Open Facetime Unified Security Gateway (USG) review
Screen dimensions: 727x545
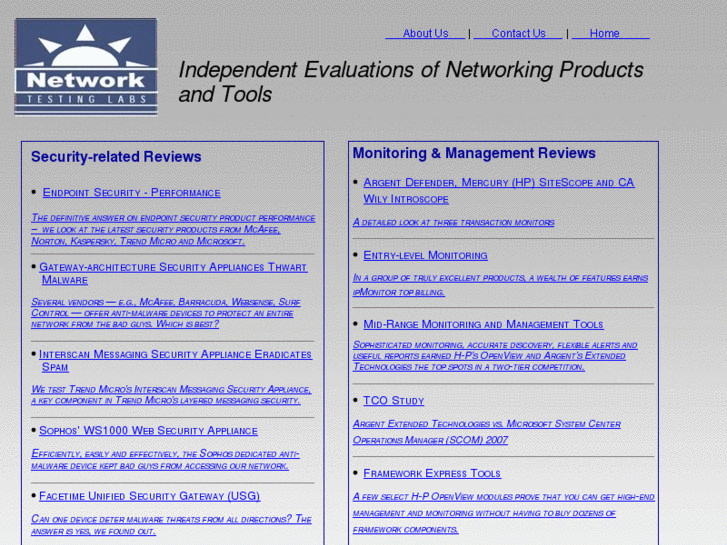150,496
